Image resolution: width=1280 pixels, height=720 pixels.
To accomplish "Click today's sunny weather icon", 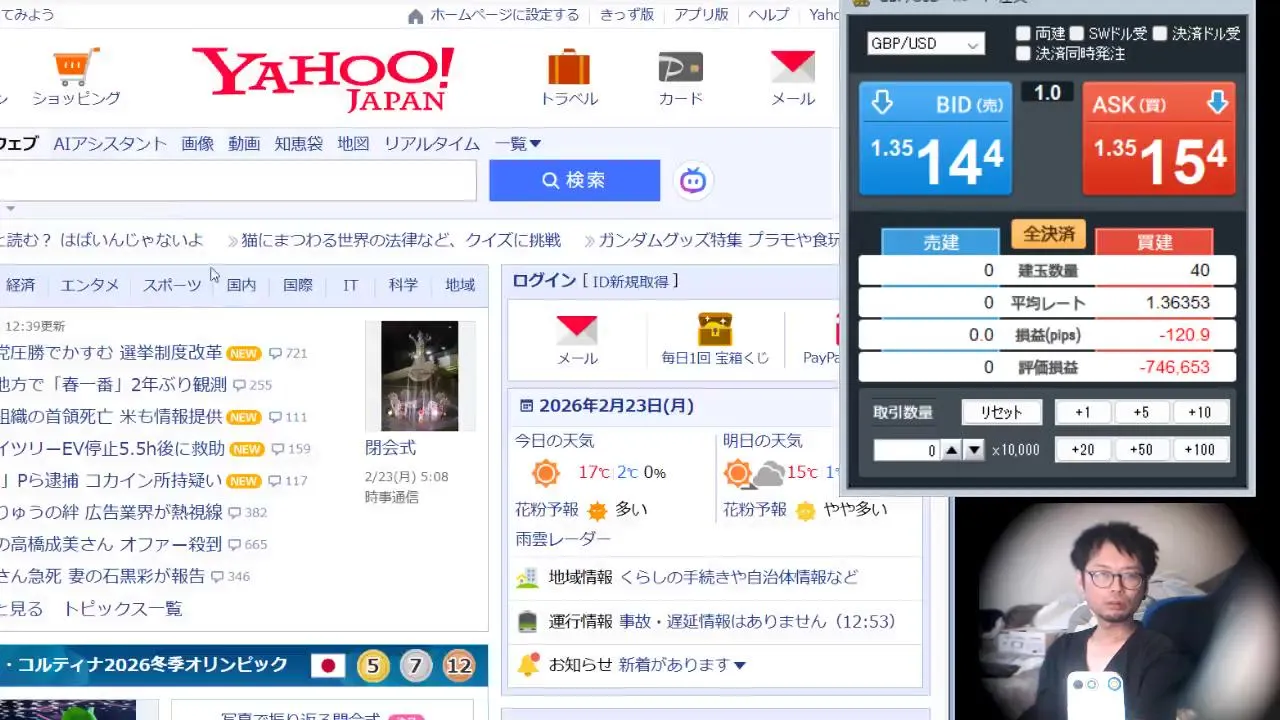I will [546, 473].
